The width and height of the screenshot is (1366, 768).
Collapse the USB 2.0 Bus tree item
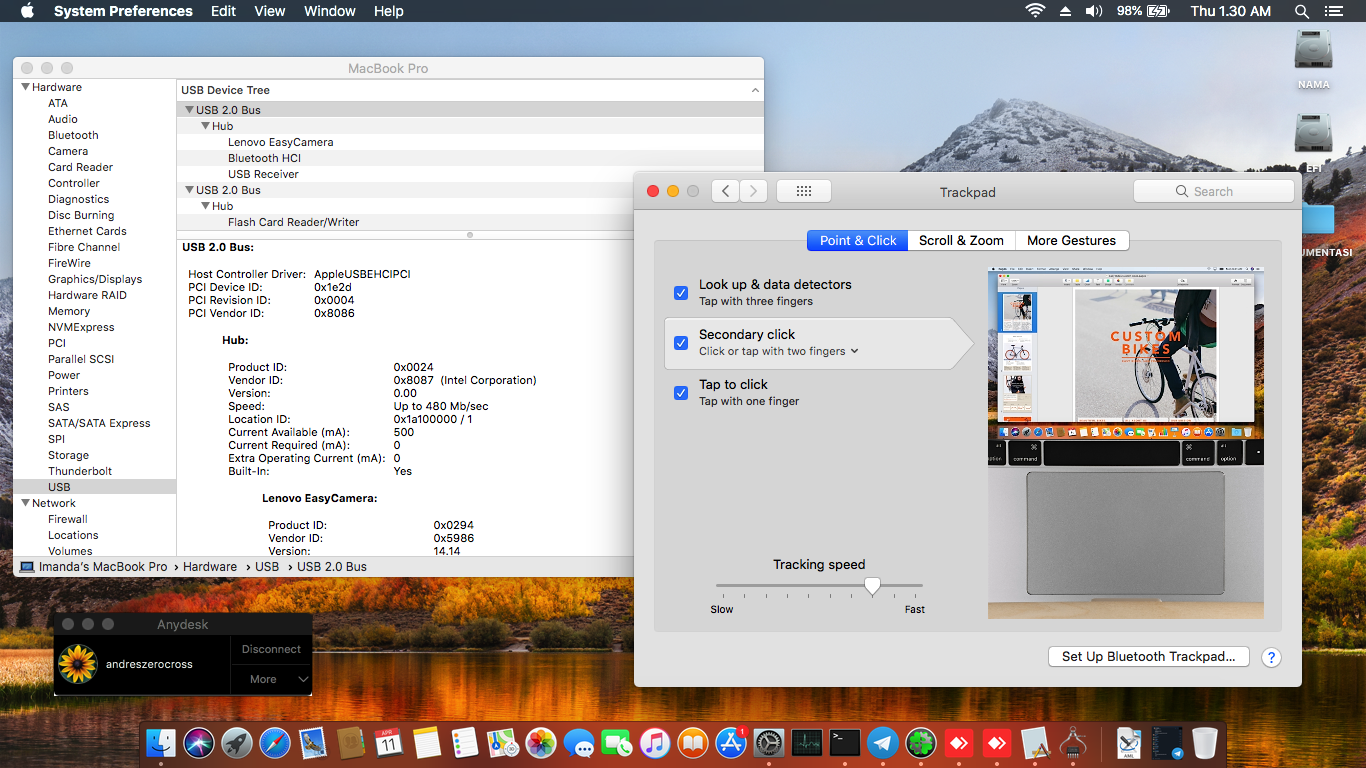click(x=189, y=109)
